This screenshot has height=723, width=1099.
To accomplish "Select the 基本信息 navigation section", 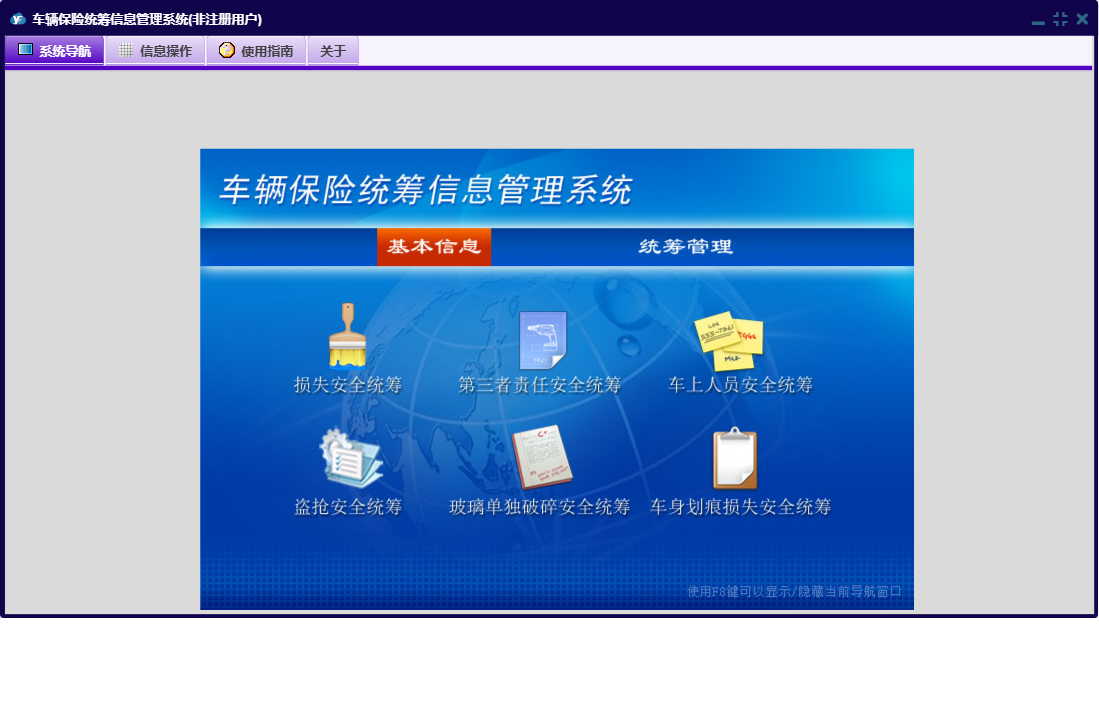I will (x=434, y=247).
